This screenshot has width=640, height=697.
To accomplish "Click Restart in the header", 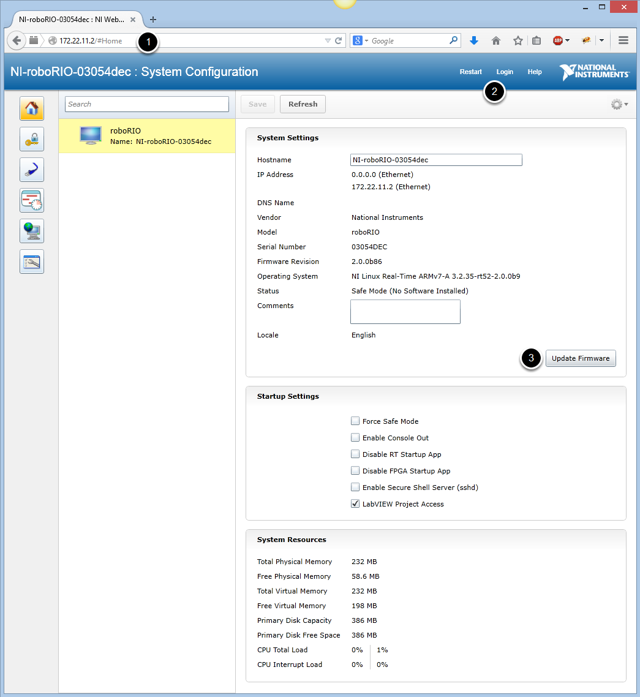I will (470, 72).
